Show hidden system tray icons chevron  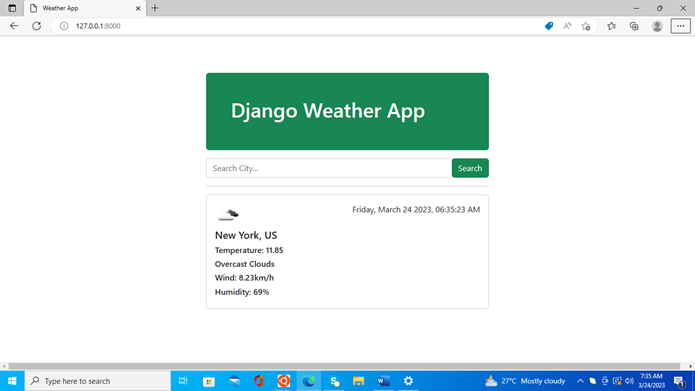coord(580,381)
